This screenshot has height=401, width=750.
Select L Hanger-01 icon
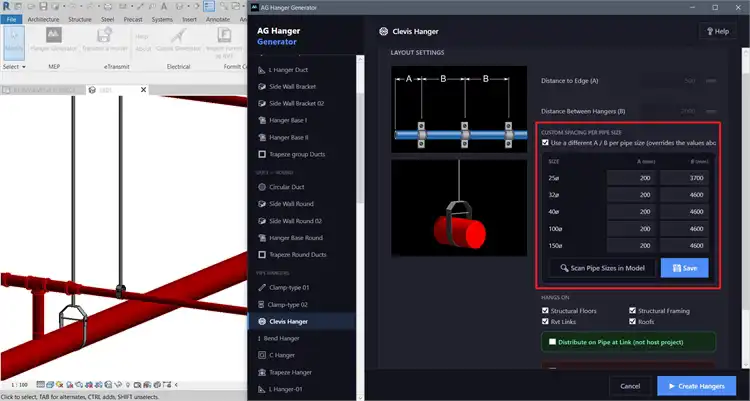point(262,389)
